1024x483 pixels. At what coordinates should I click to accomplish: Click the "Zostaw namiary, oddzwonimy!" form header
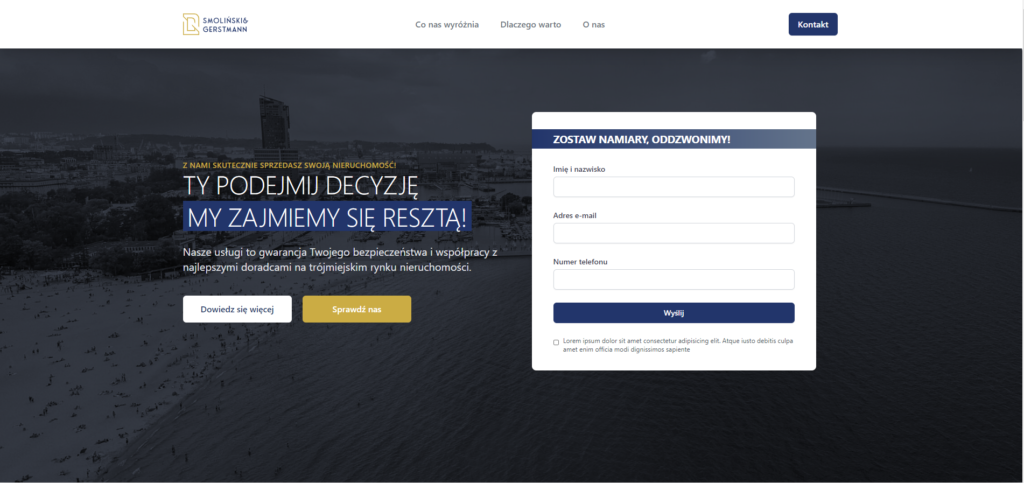pos(642,139)
